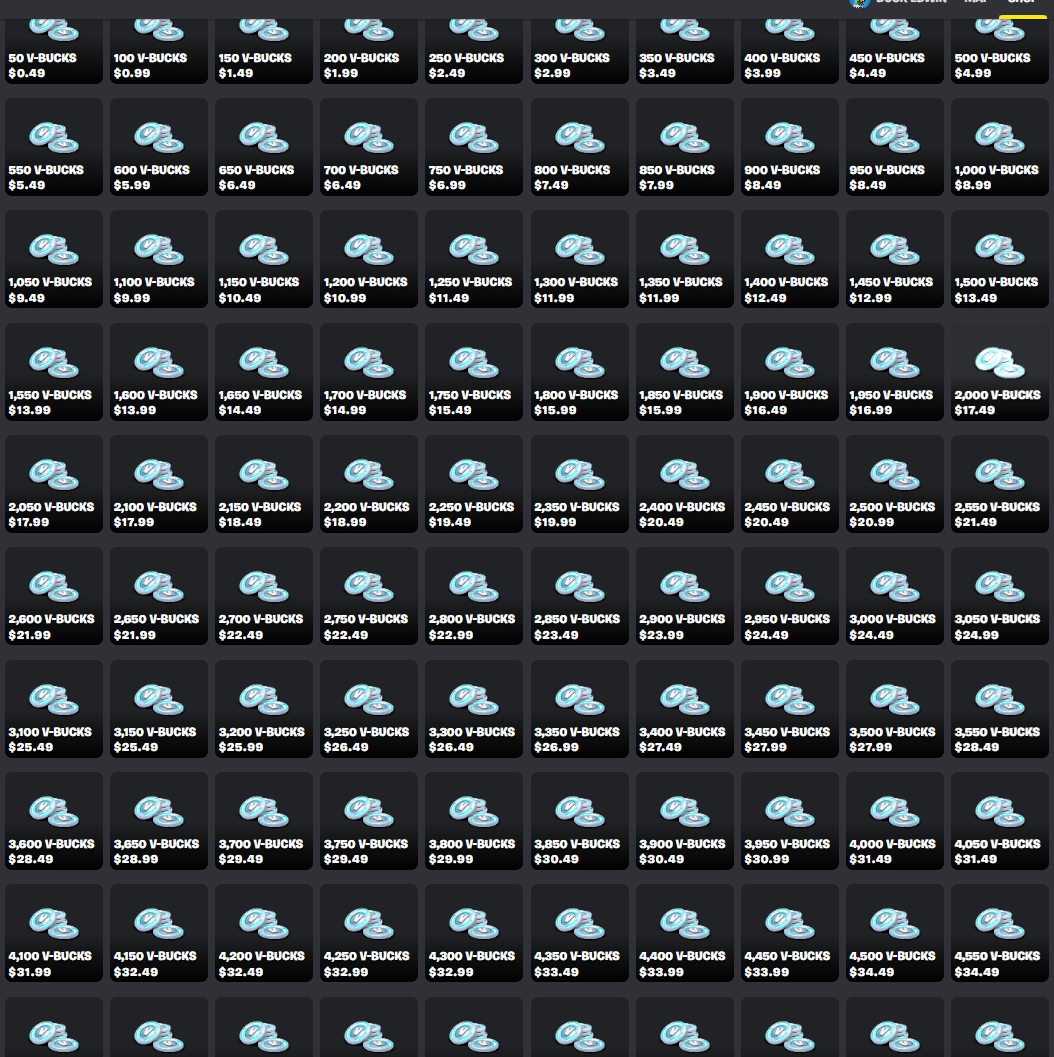This screenshot has height=1057, width=1054.
Task: Click the "900 V-BUCKS" label
Action: tap(782, 170)
